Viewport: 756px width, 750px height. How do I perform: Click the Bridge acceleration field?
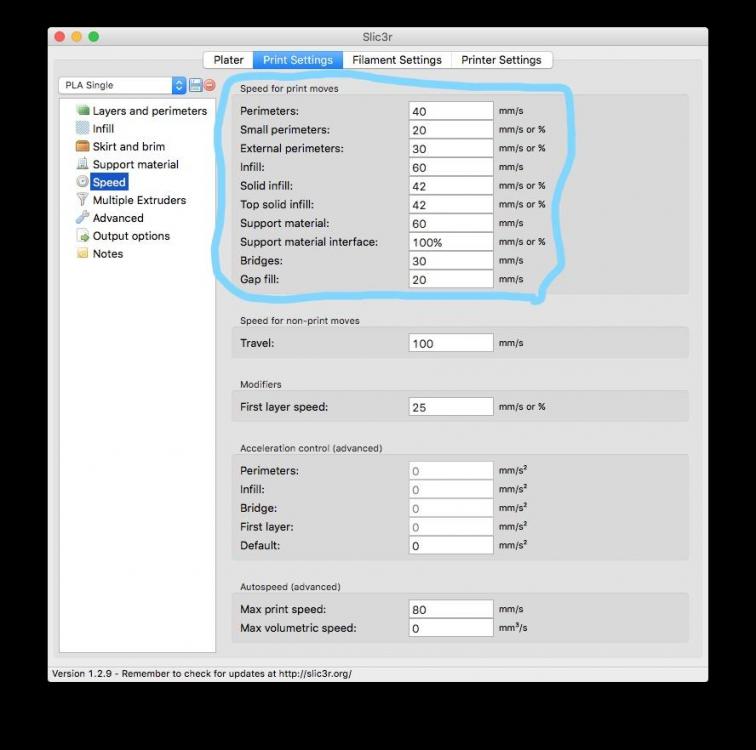[x=451, y=509]
